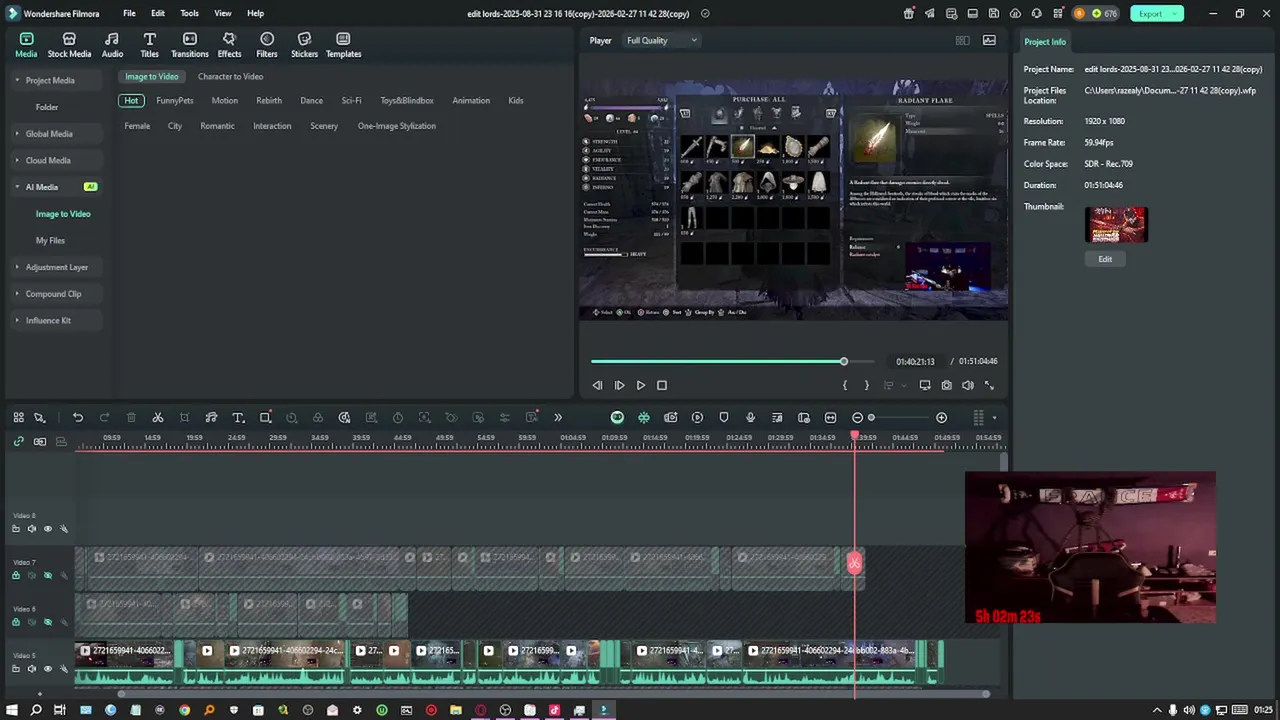Play the video in the player

point(641,385)
